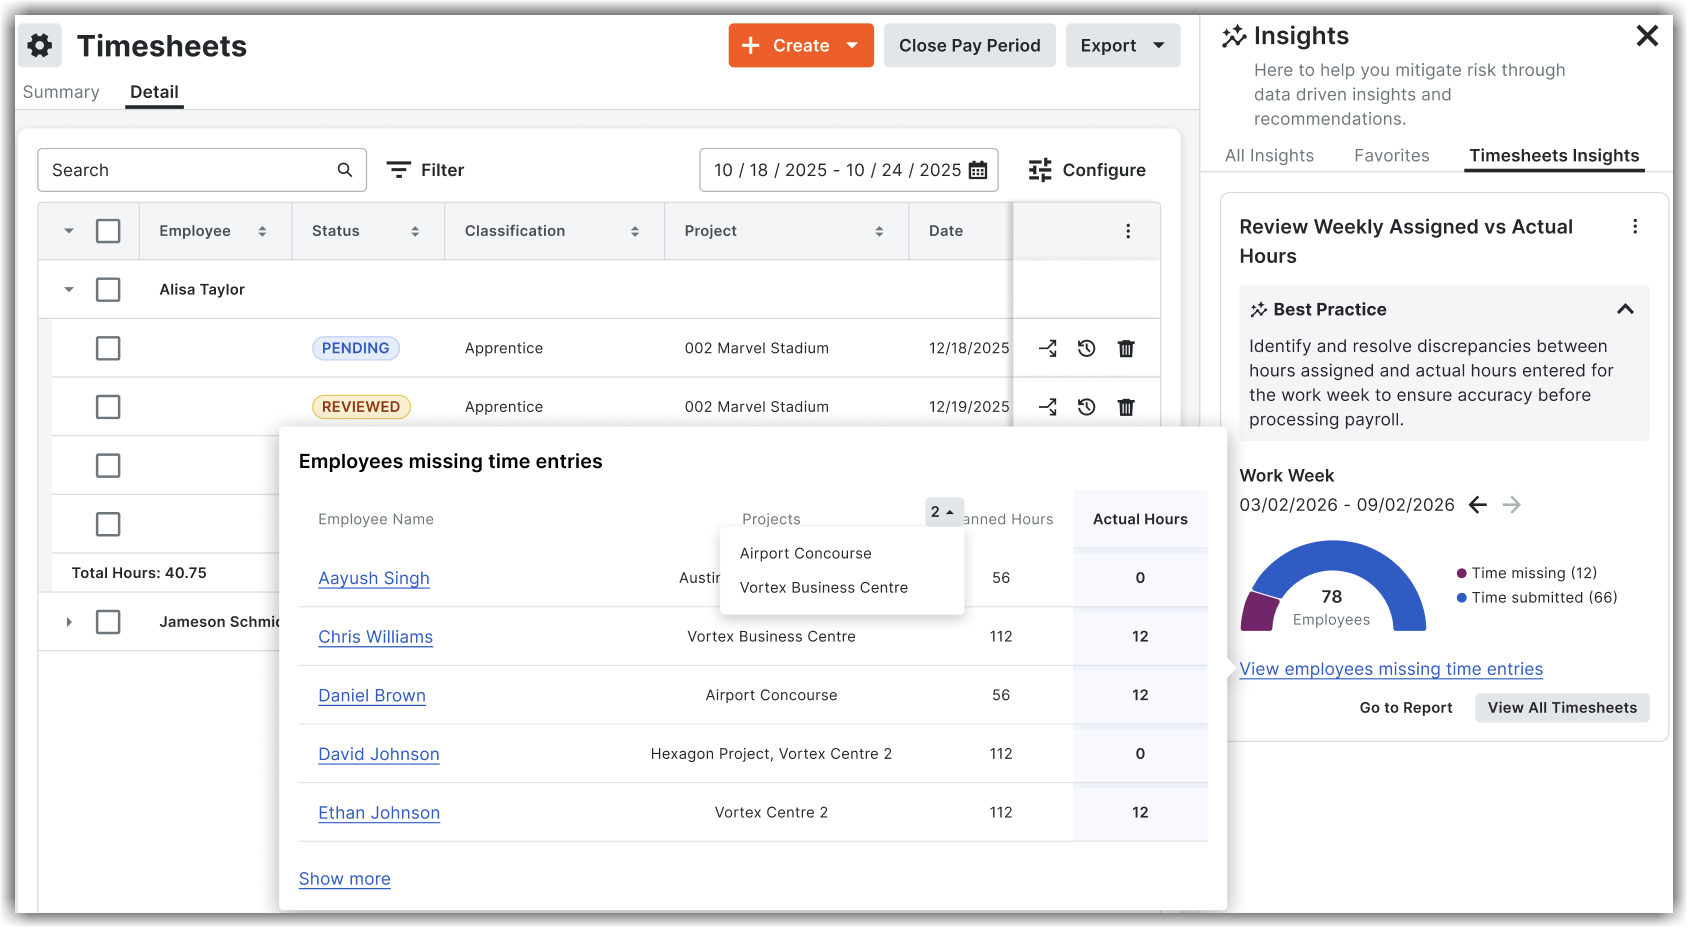Open the date range calendar picker
The height and width of the screenshot is (928, 1688).
point(974,170)
